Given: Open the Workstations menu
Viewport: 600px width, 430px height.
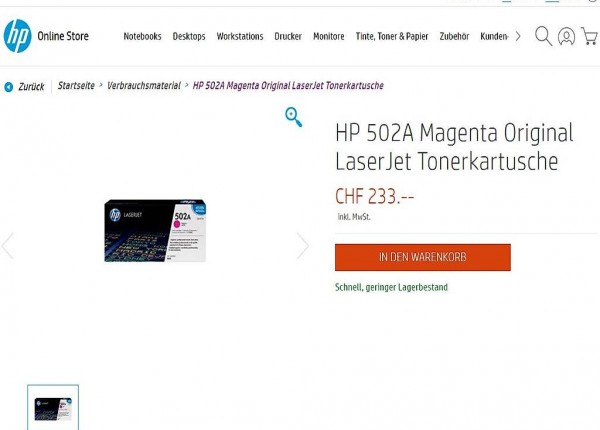Looking at the screenshot, I should click(x=240, y=36).
